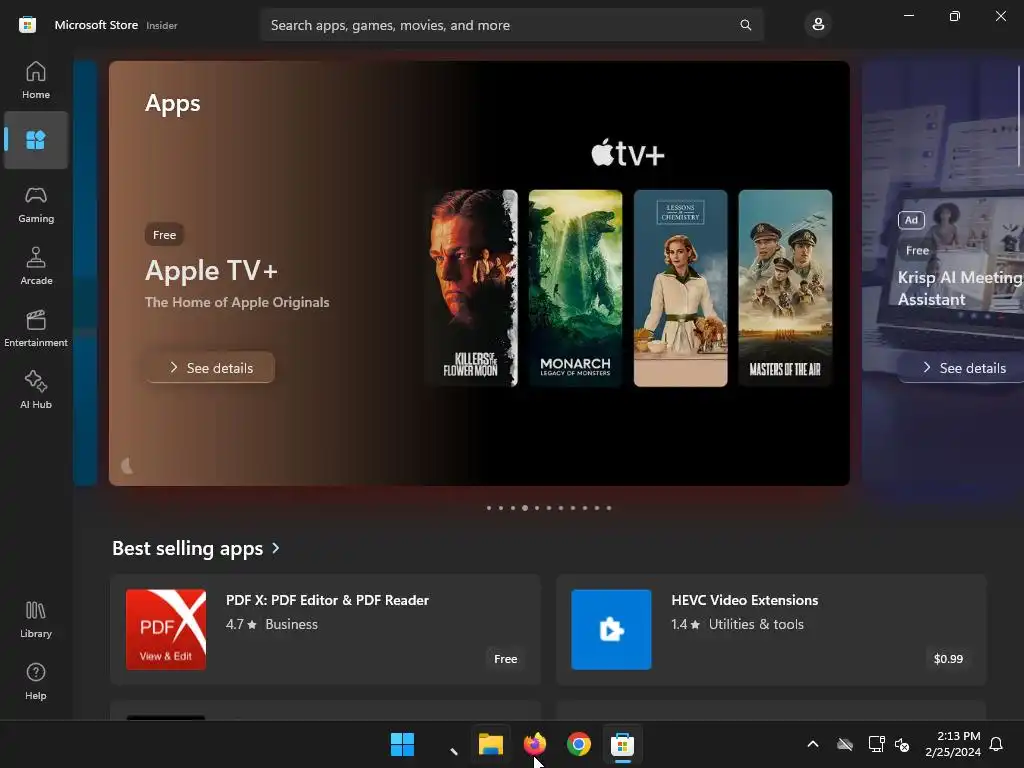
Task: Open File Explorer from the taskbar
Action: [490, 744]
